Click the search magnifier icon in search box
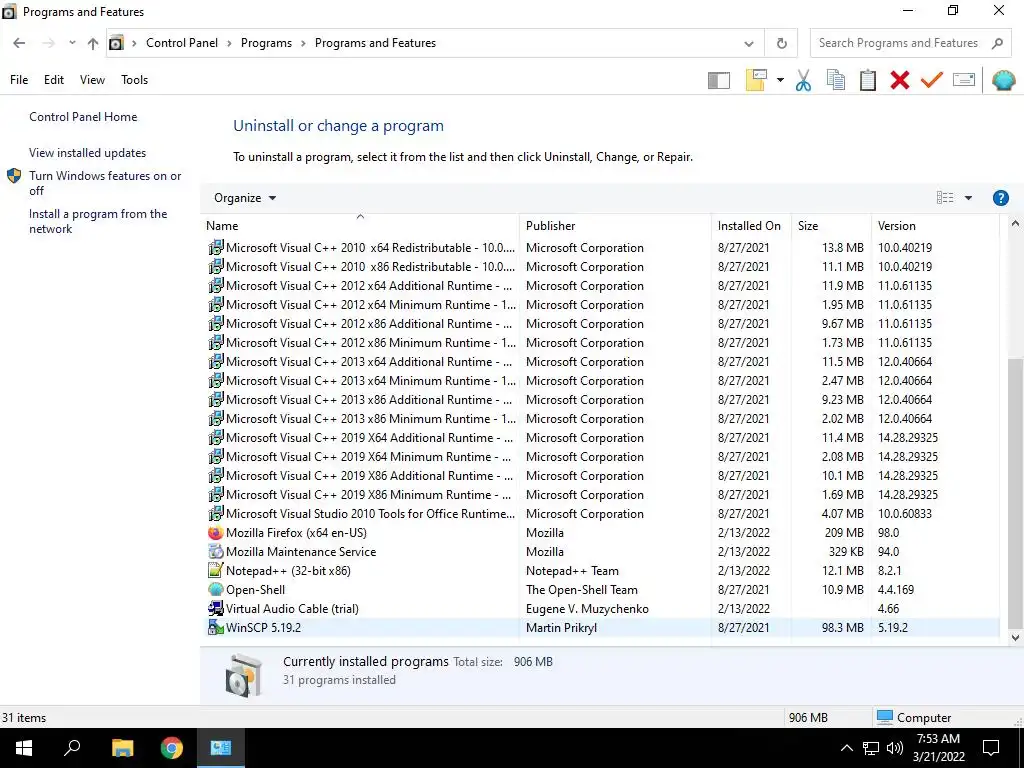 click(x=997, y=43)
